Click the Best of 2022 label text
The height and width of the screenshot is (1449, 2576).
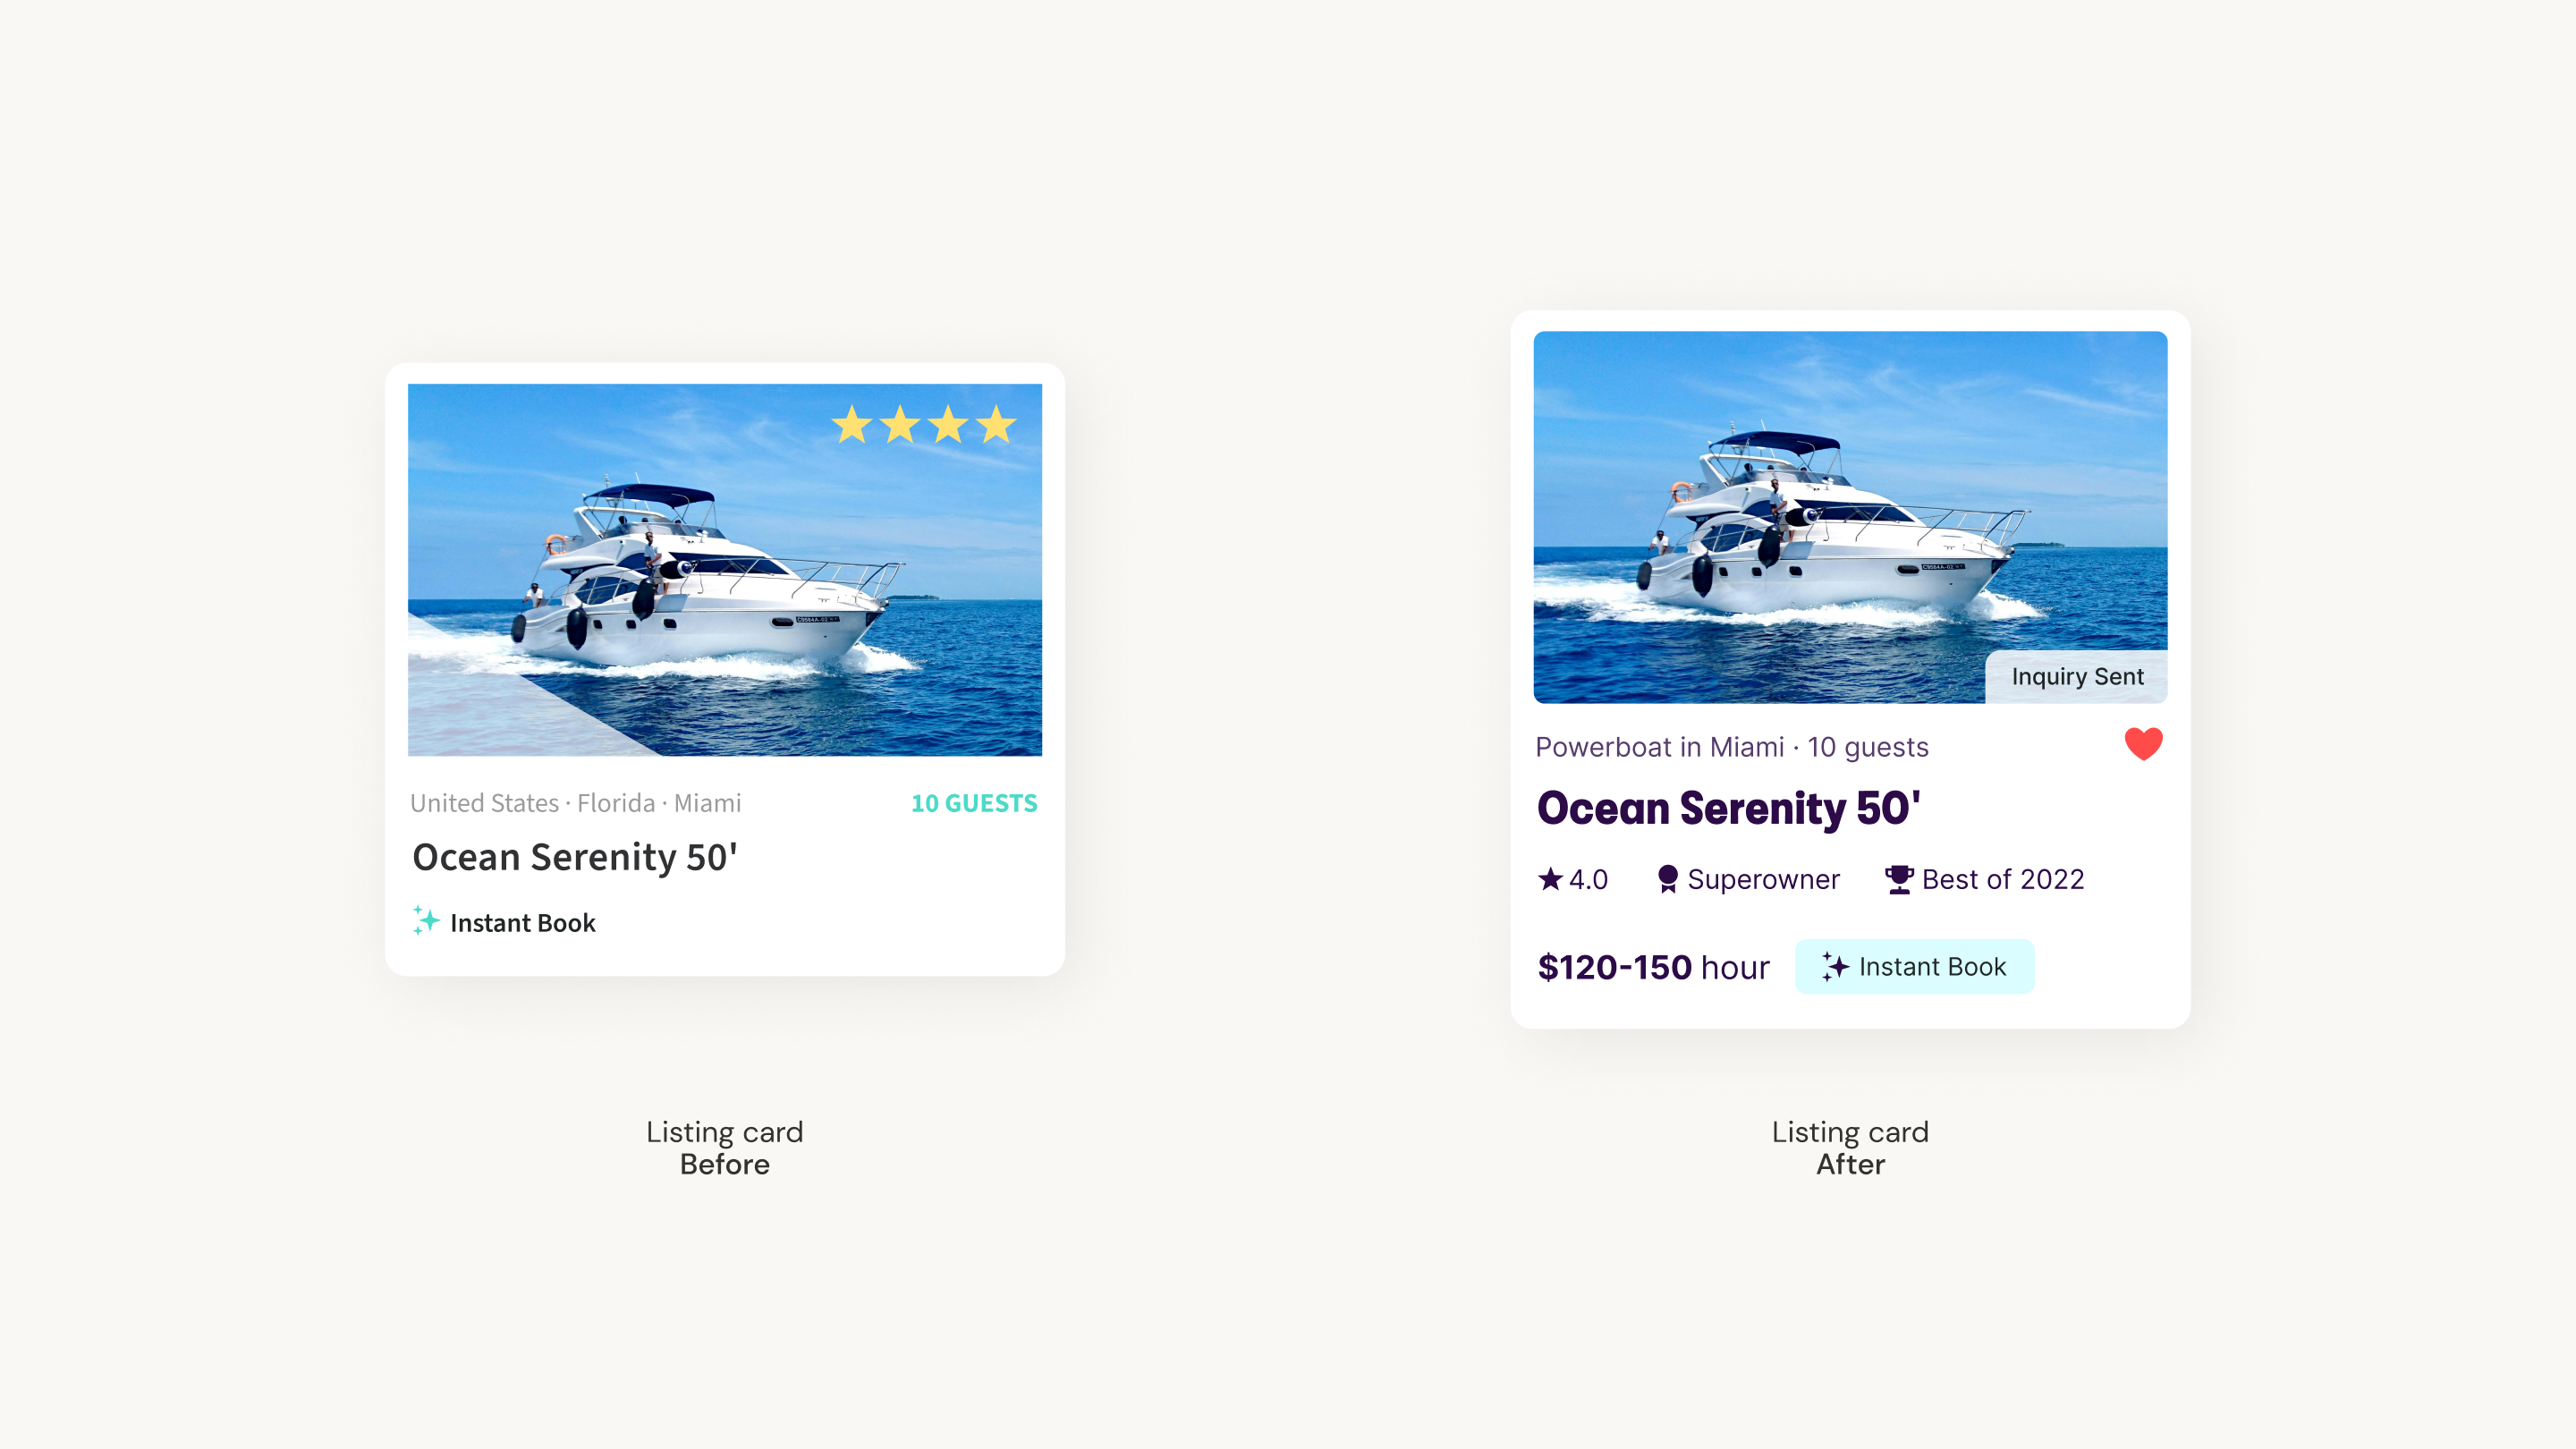point(2003,879)
